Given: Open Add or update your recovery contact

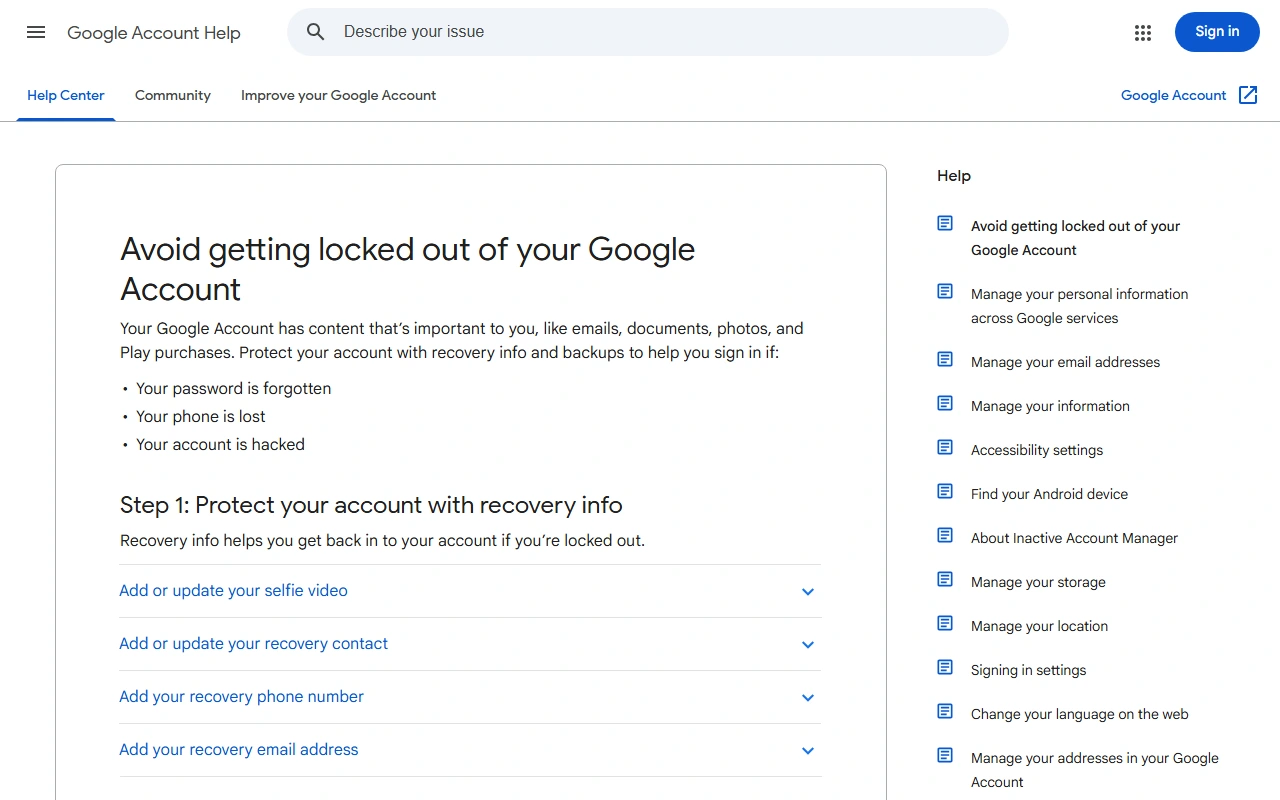Looking at the screenshot, I should point(254,644).
